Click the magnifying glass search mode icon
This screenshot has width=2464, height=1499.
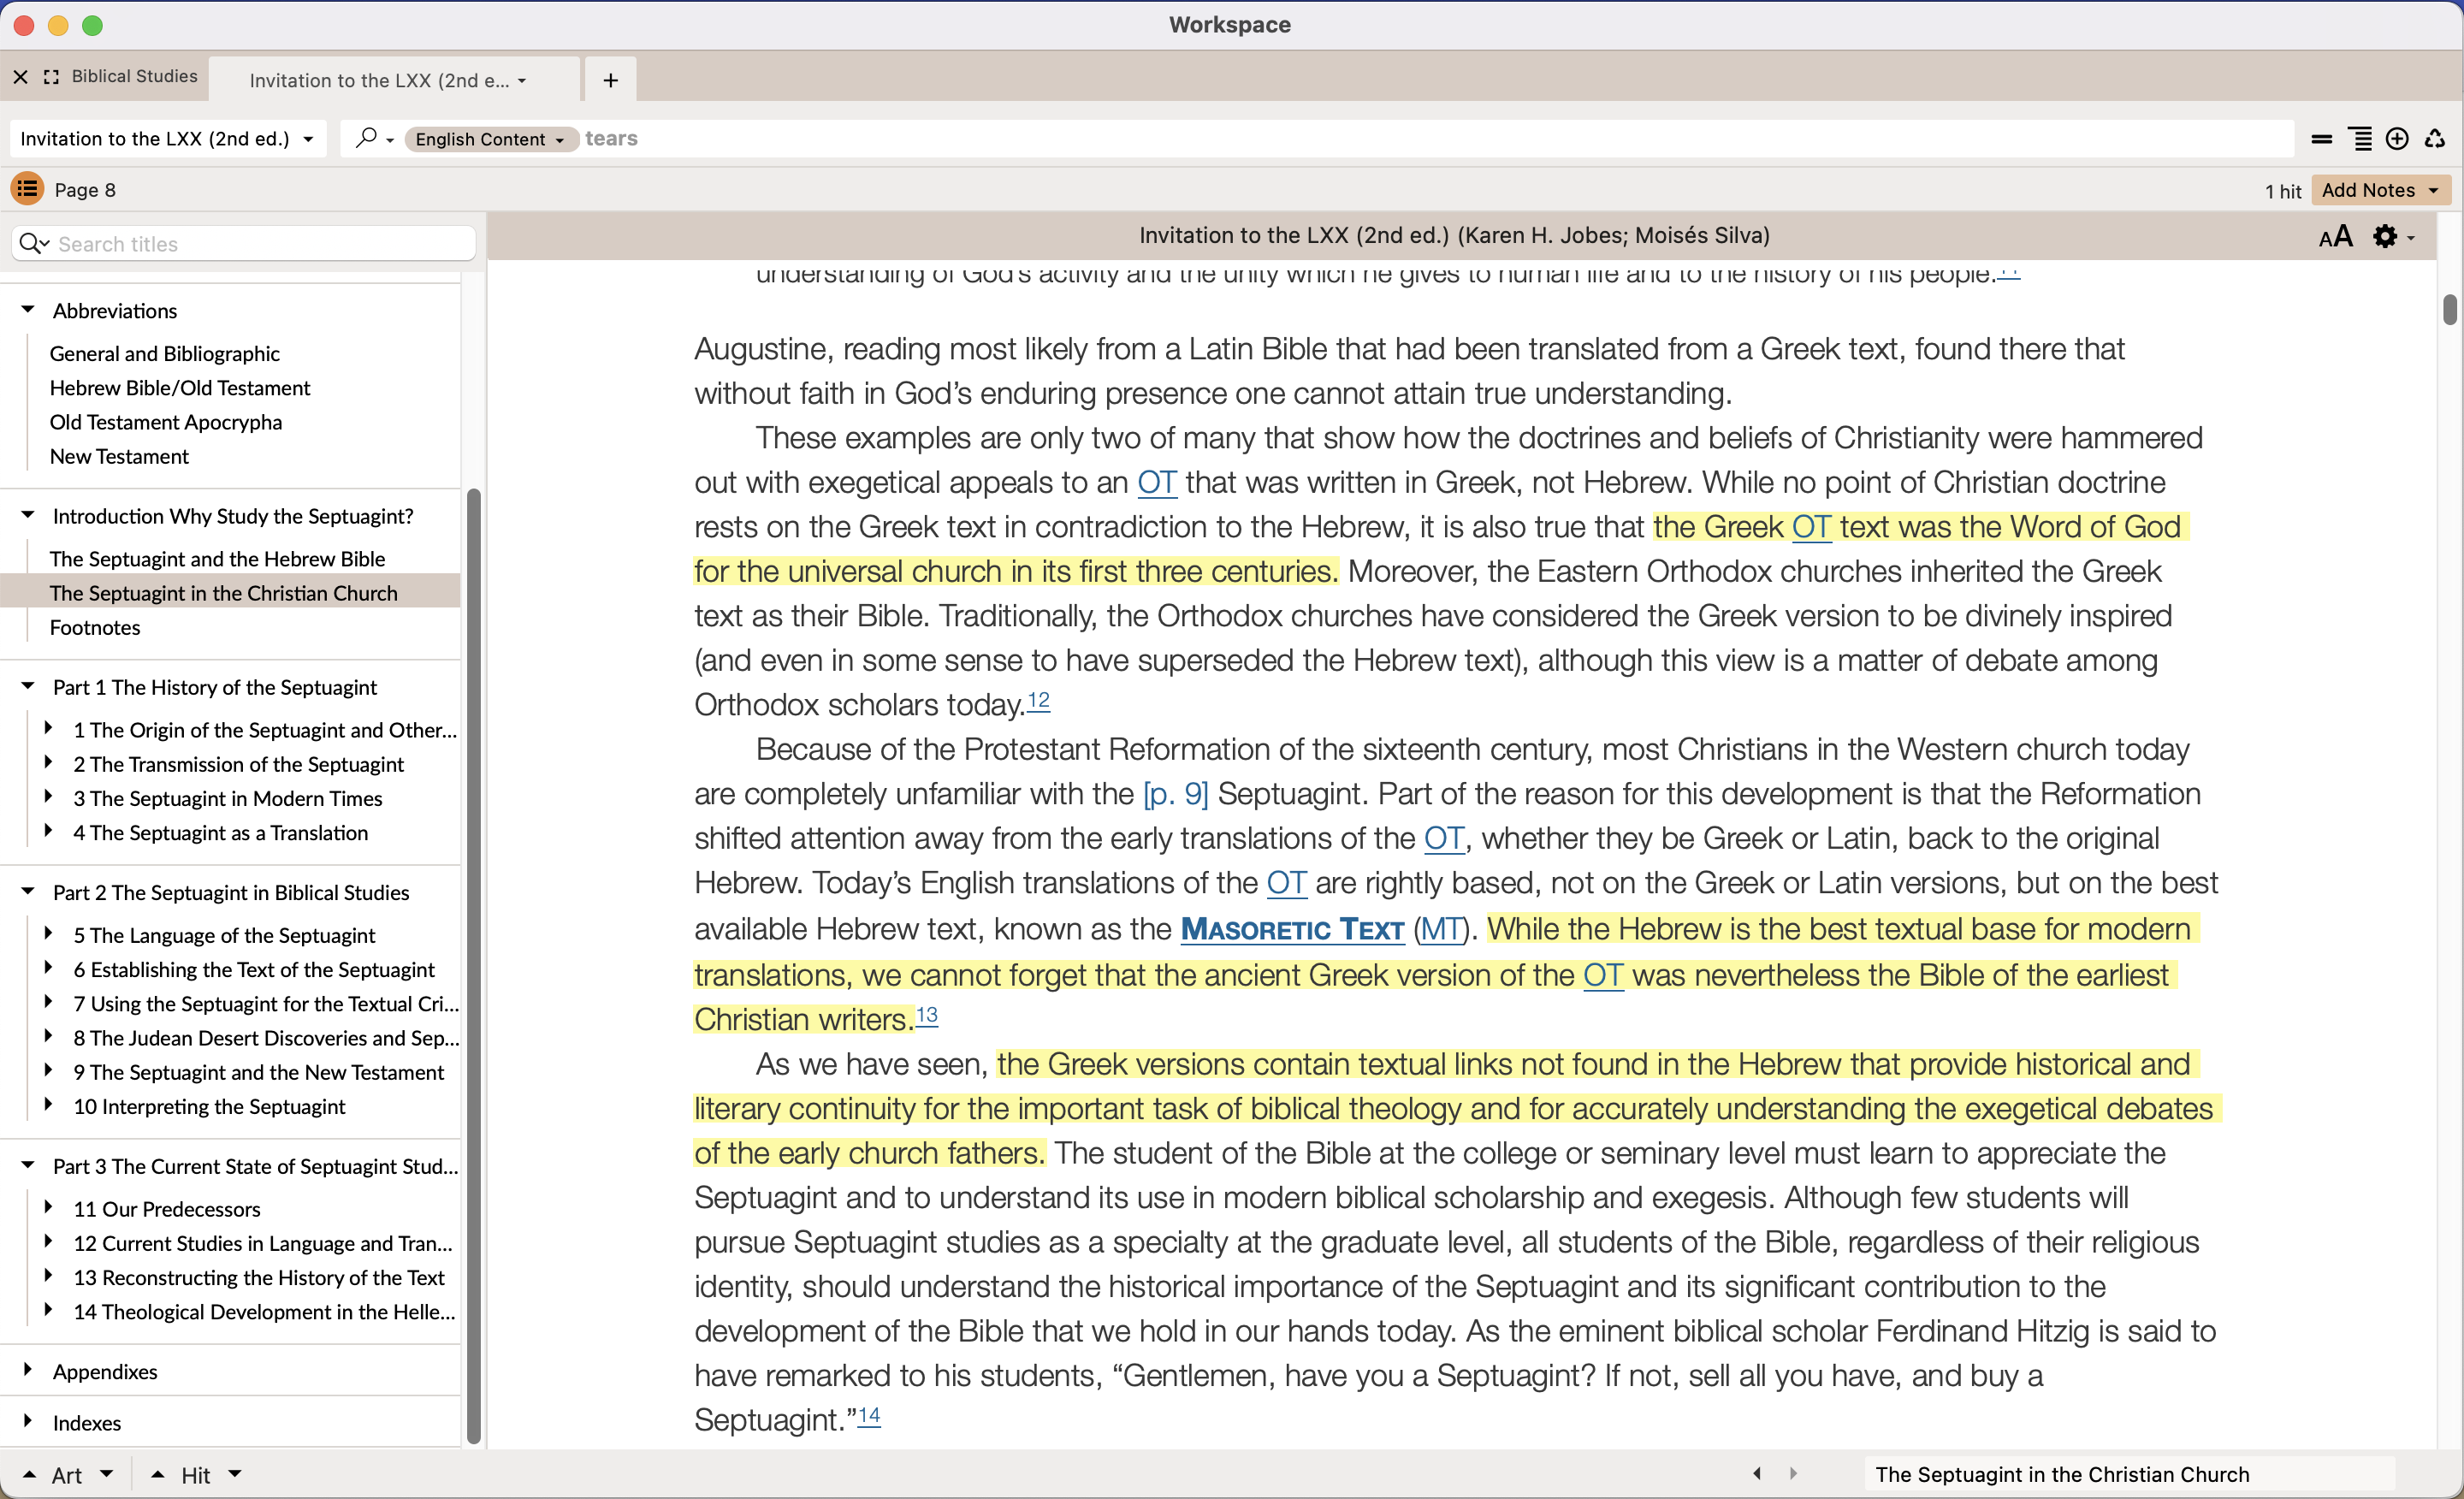pyautogui.click(x=367, y=138)
